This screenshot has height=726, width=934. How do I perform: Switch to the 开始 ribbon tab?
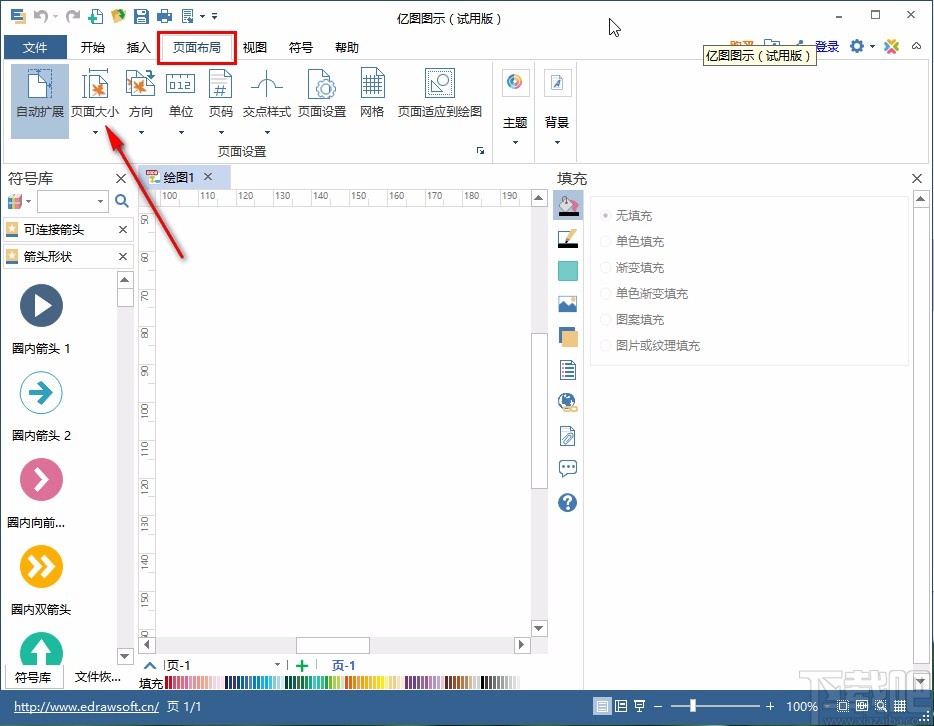(92, 47)
